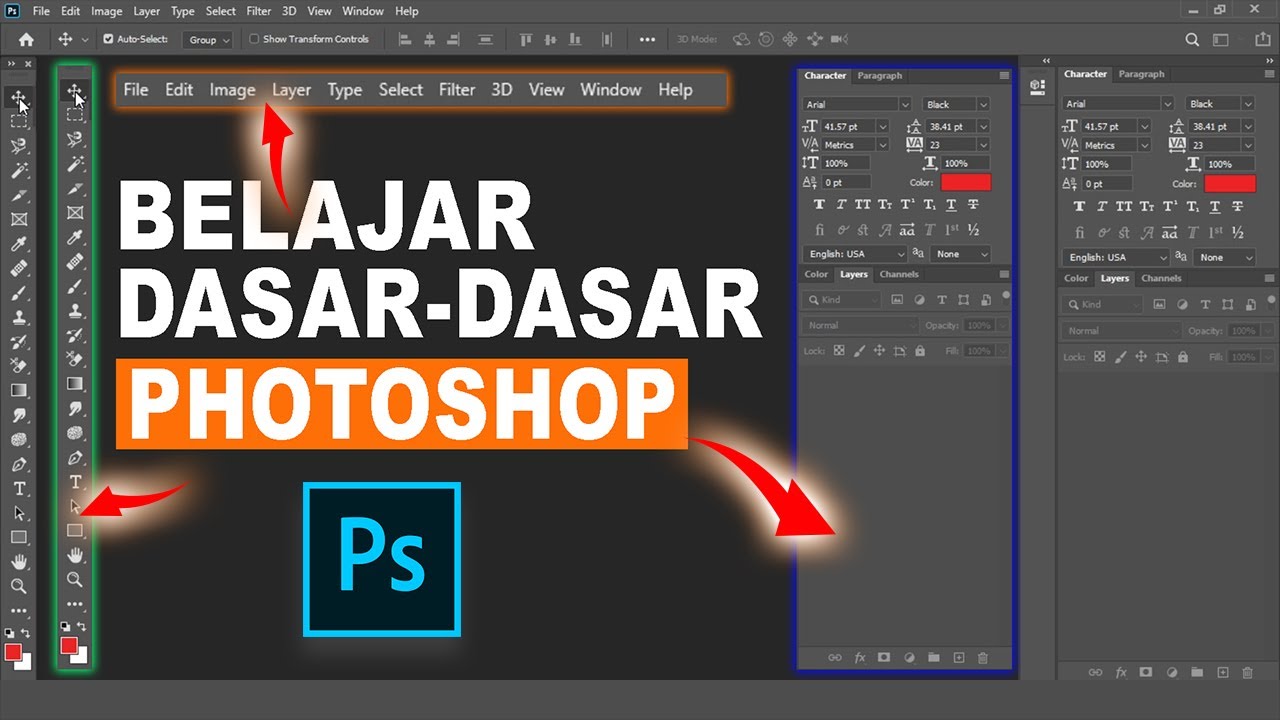Click add layer mask in the rightmost panel
Viewport: 1280px width, 720px height.
[1146, 672]
